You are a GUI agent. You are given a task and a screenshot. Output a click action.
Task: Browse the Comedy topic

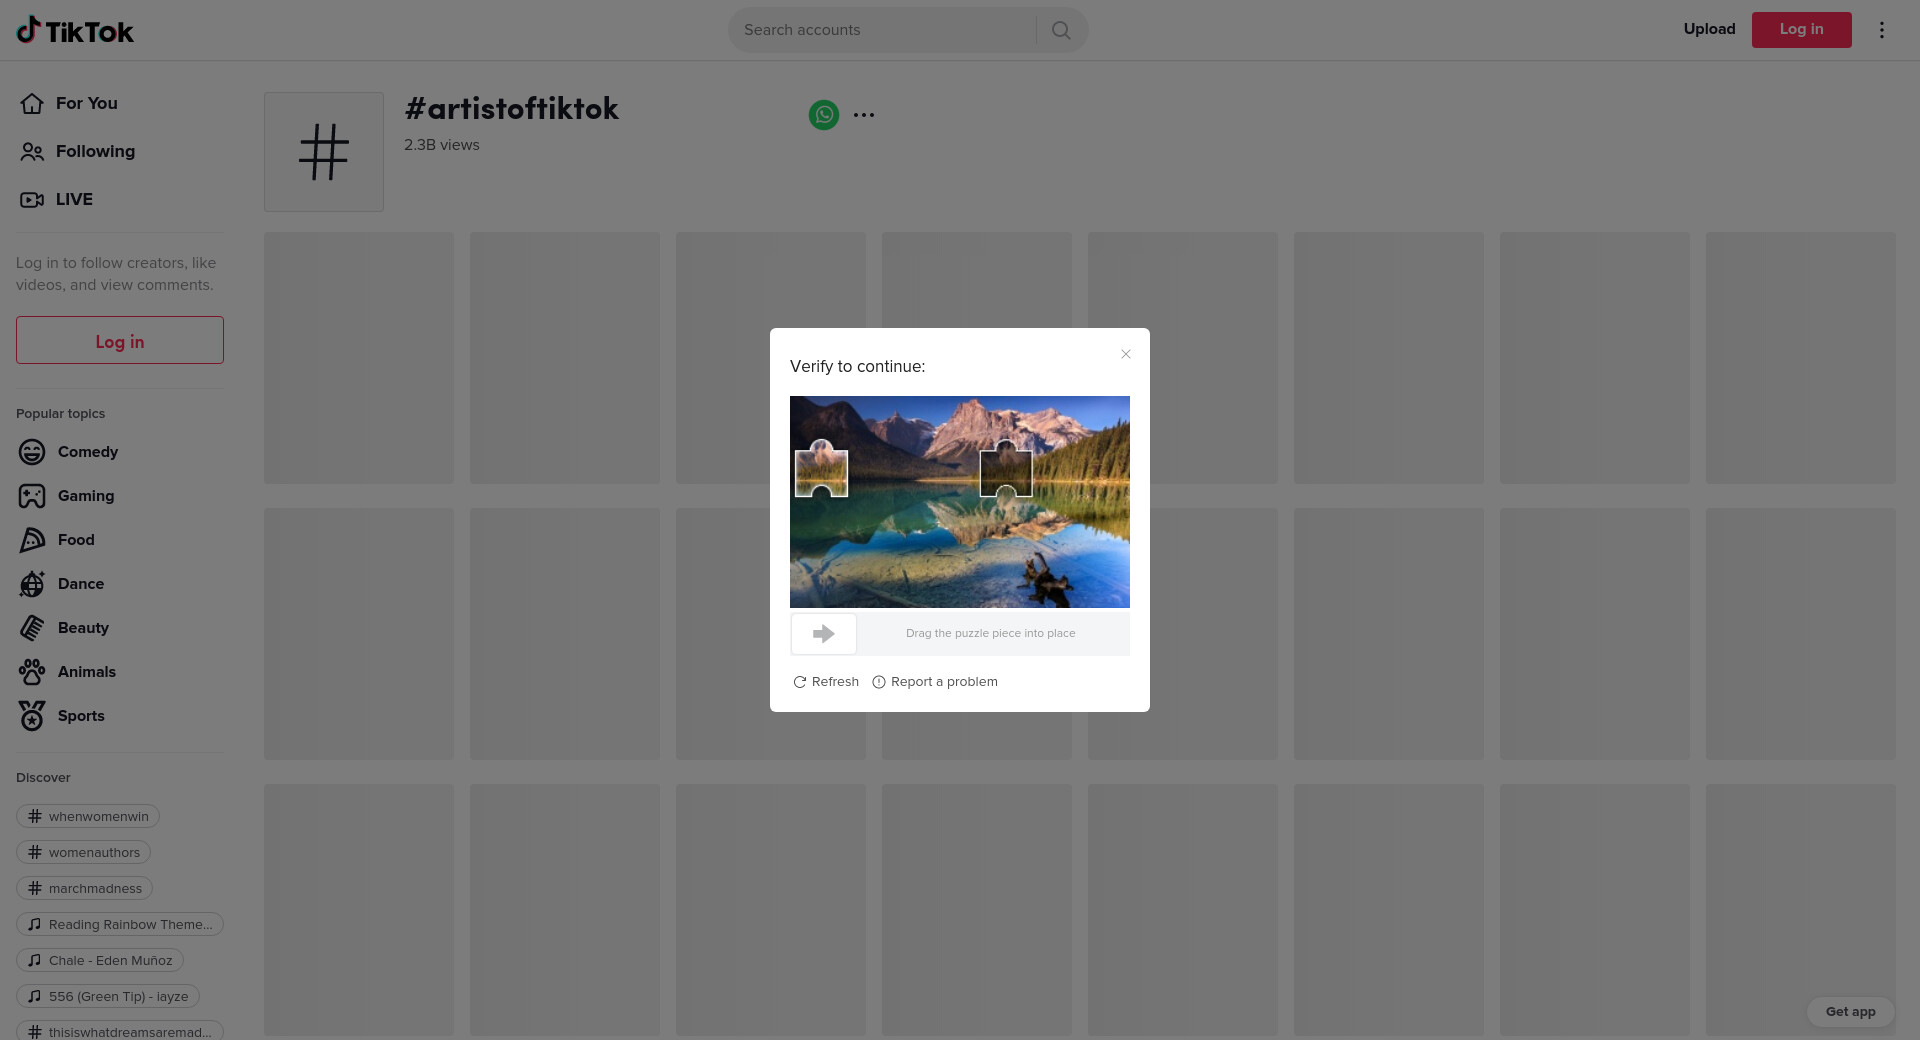(68, 452)
